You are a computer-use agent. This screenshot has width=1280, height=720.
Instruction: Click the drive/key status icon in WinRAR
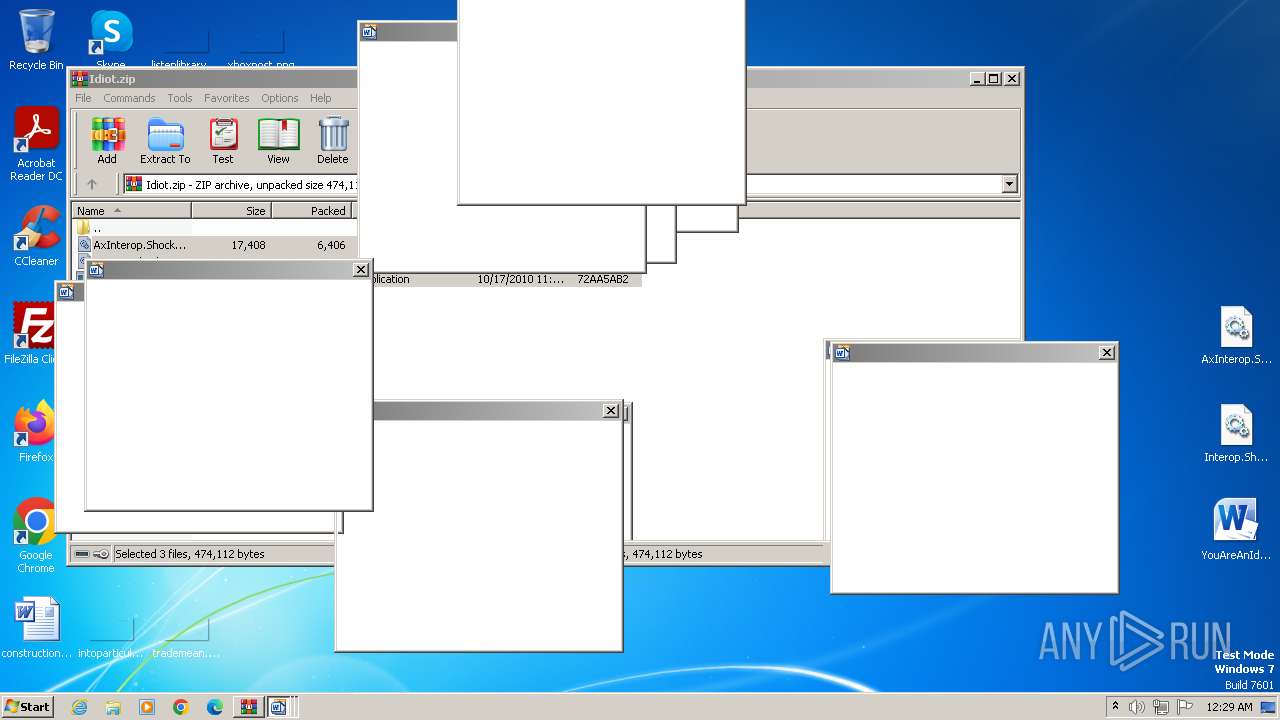(x=91, y=554)
